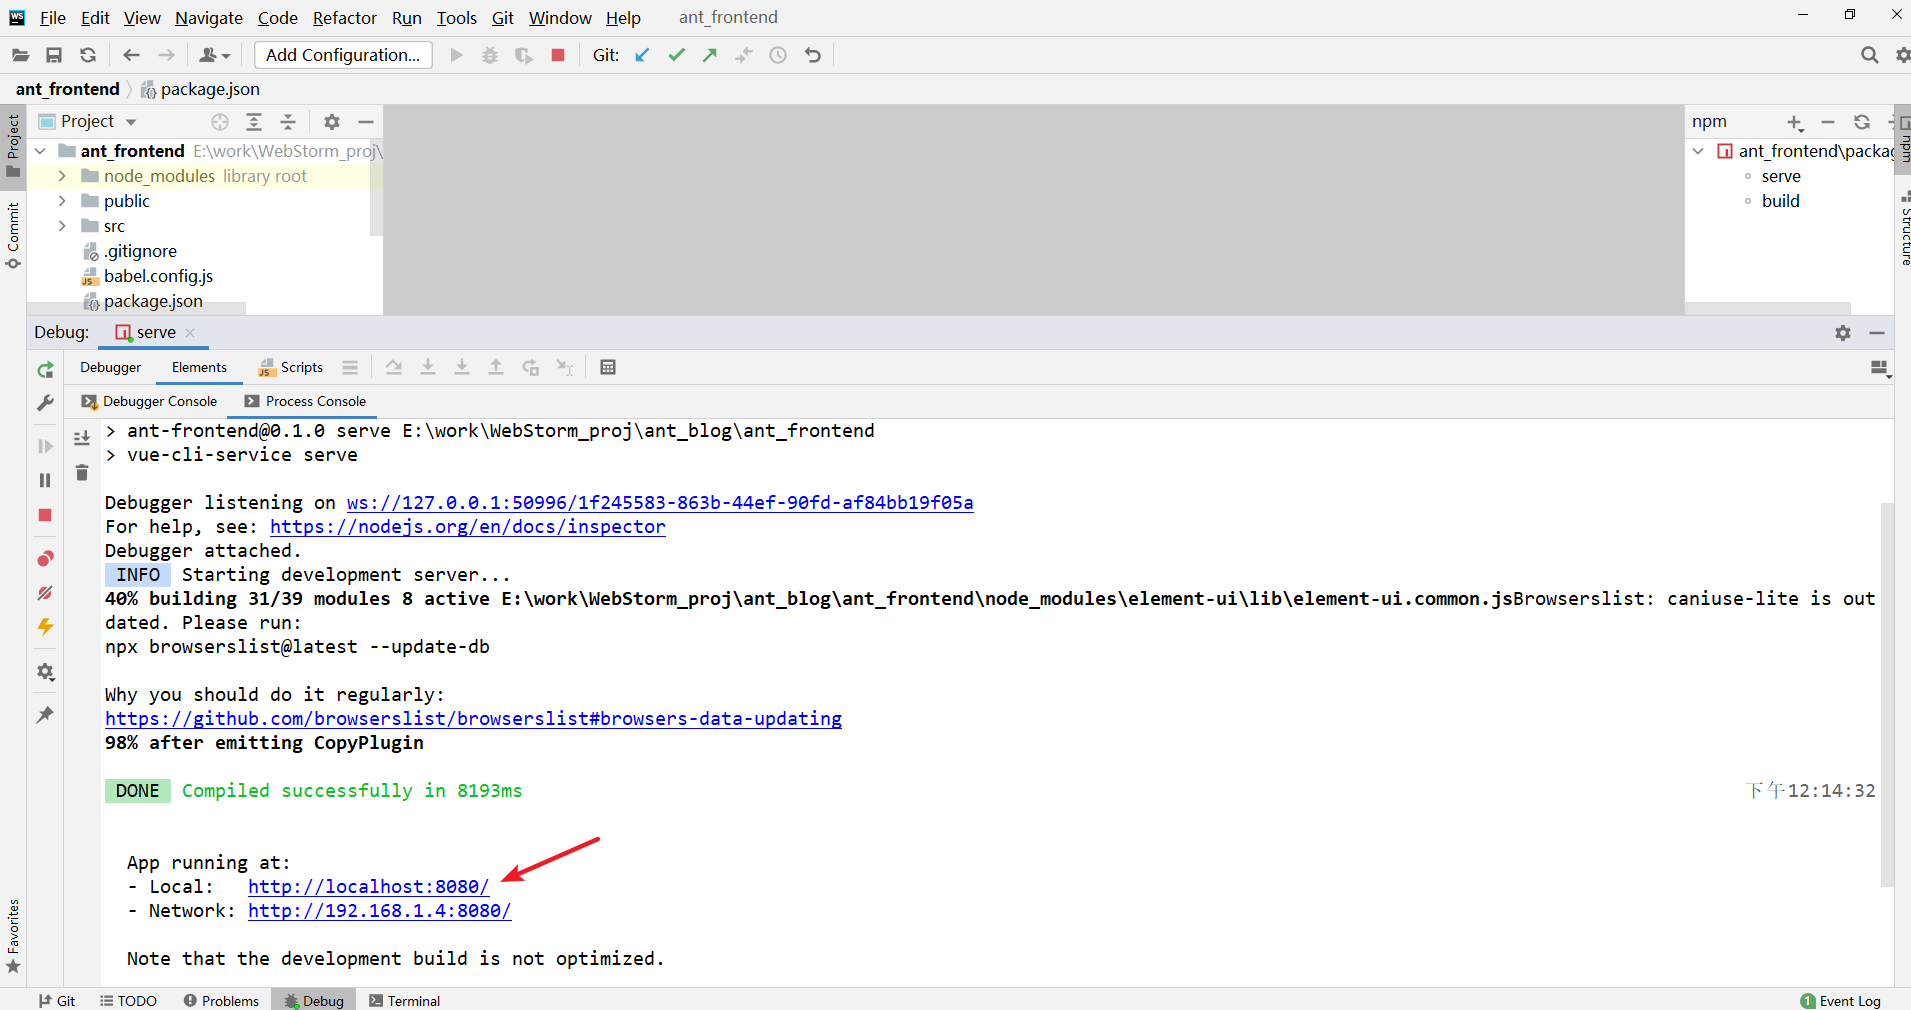Open Project panel gear options
The height and width of the screenshot is (1010, 1911).
click(x=332, y=122)
